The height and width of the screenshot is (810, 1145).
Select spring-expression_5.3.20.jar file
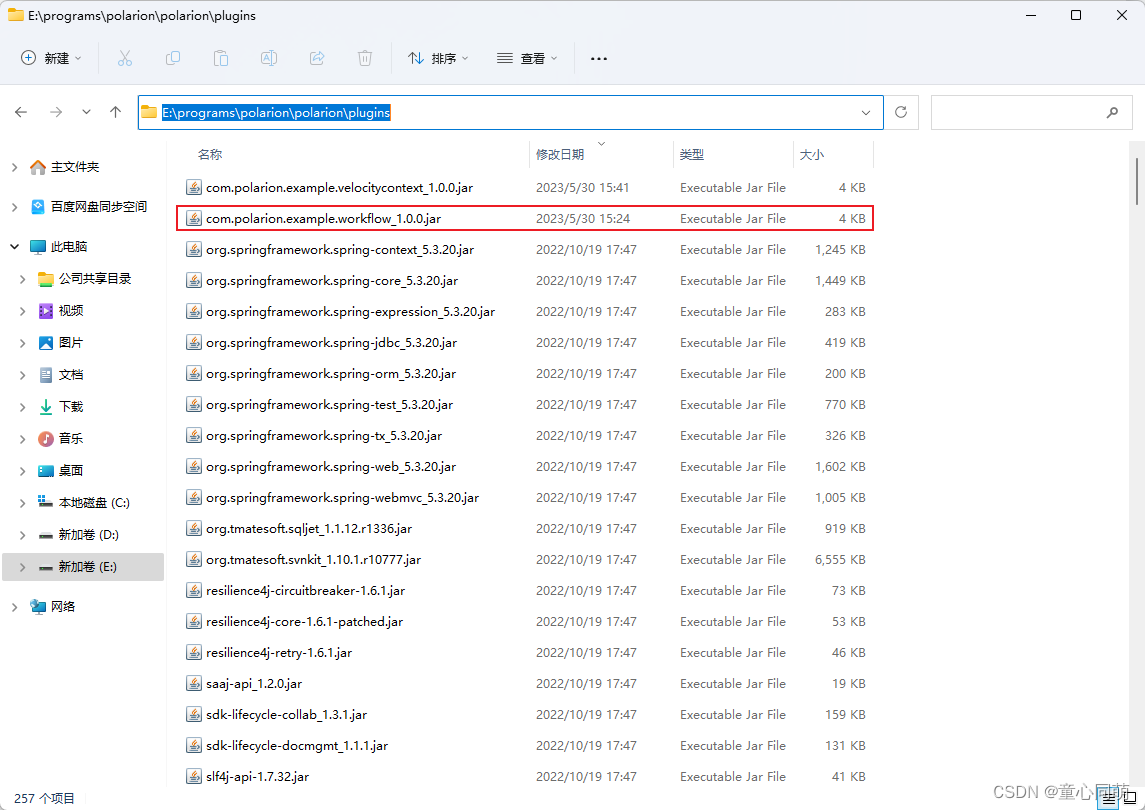coord(351,312)
